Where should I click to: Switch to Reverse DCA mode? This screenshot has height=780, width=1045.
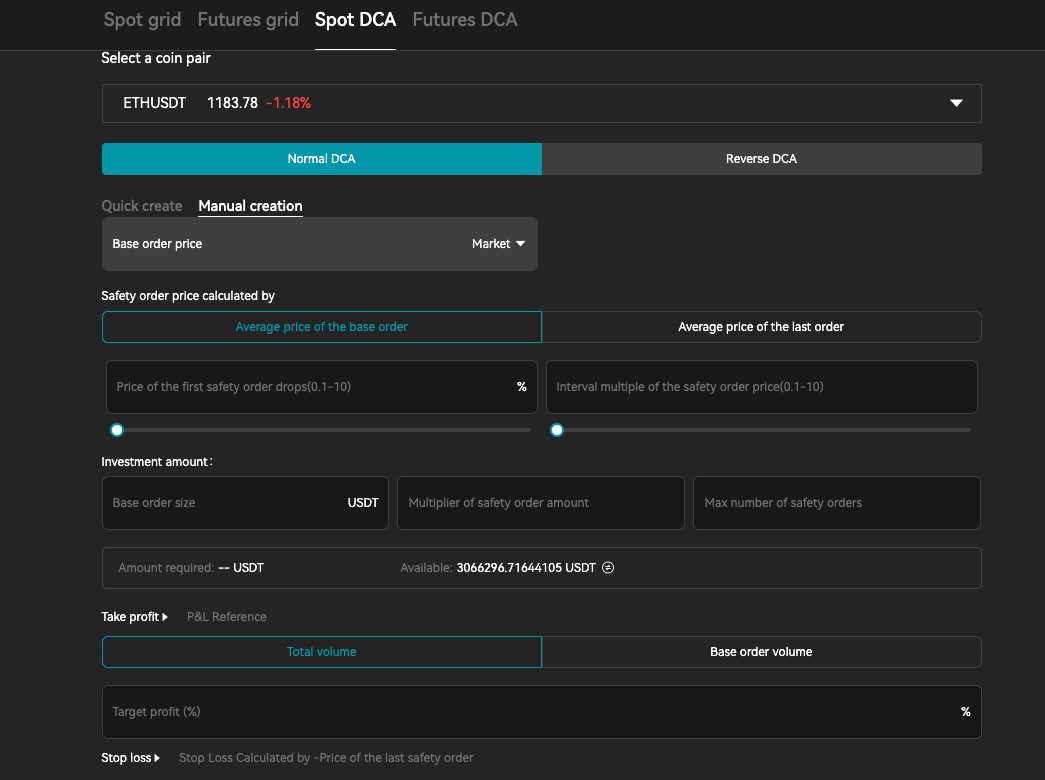coord(761,159)
